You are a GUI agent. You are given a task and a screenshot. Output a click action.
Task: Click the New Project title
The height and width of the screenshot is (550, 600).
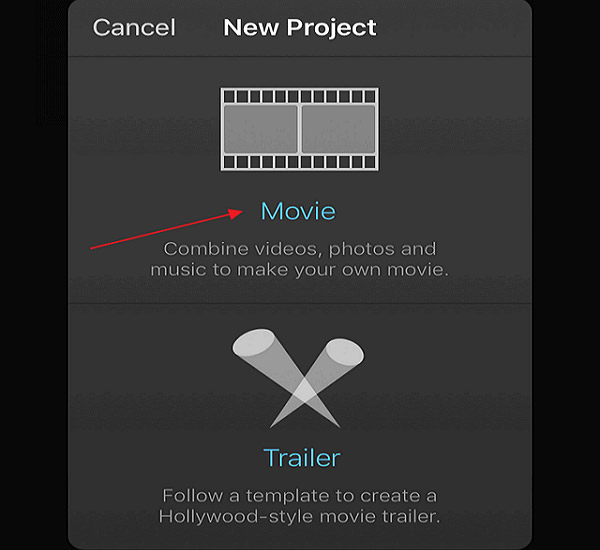(300, 28)
